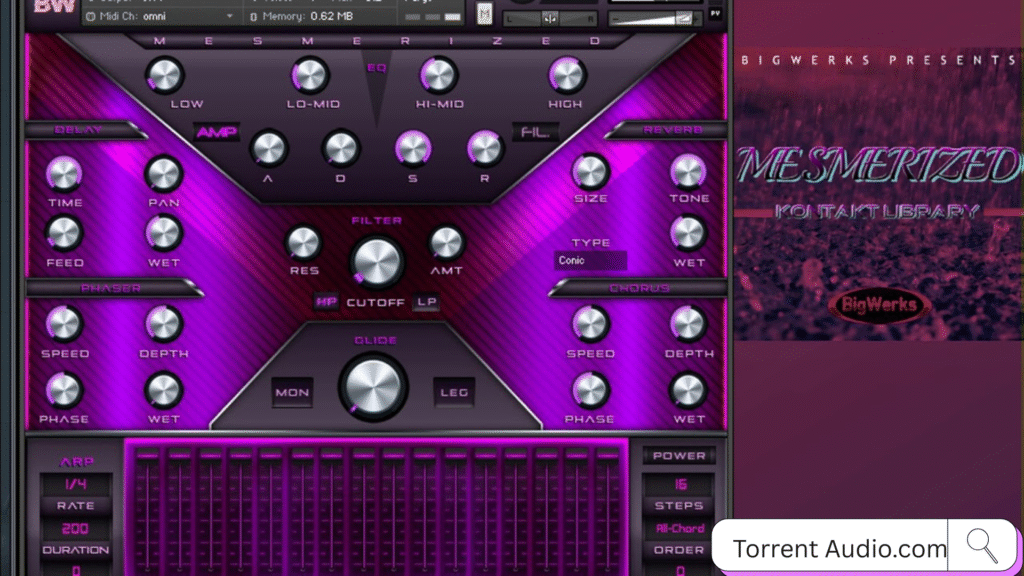1024x576 pixels.
Task: Open the arp order All-Chord dropdown
Action: coord(679,528)
